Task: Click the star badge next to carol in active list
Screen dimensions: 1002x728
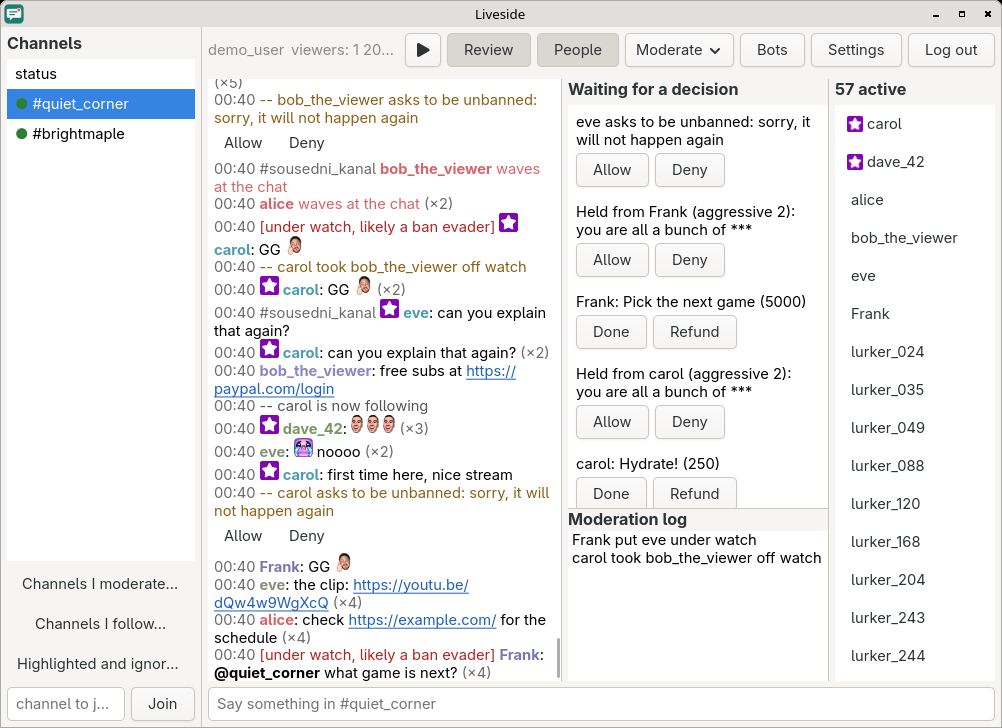Action: (x=855, y=124)
